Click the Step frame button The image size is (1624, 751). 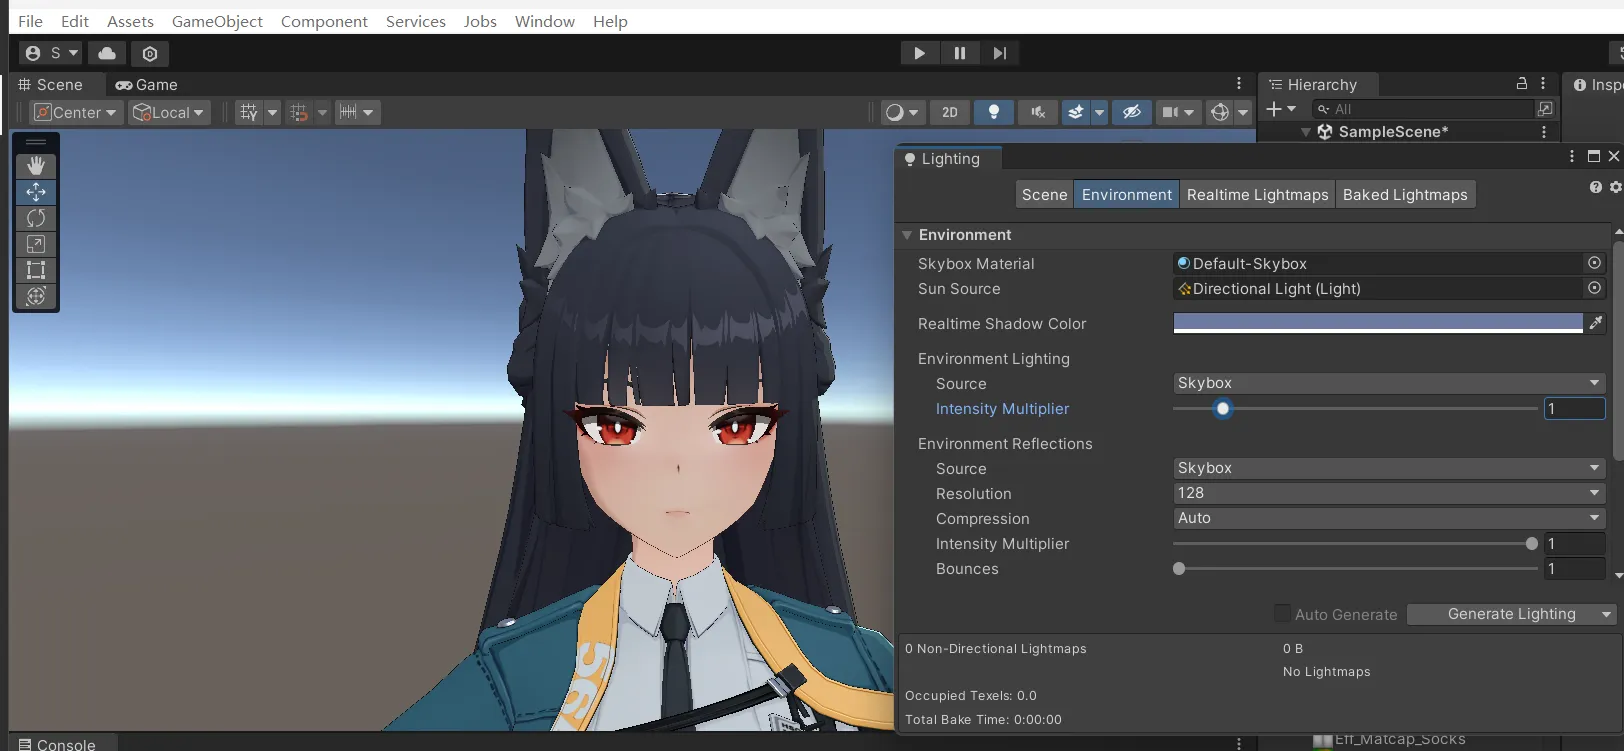tap(999, 53)
